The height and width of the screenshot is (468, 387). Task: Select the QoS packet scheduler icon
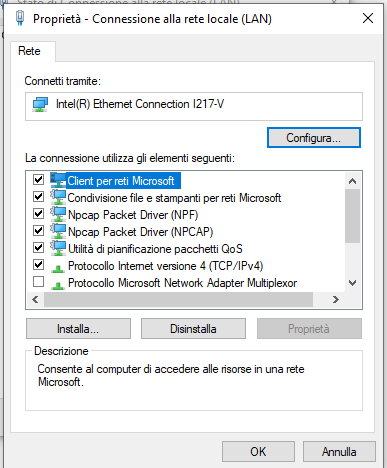coord(58,248)
